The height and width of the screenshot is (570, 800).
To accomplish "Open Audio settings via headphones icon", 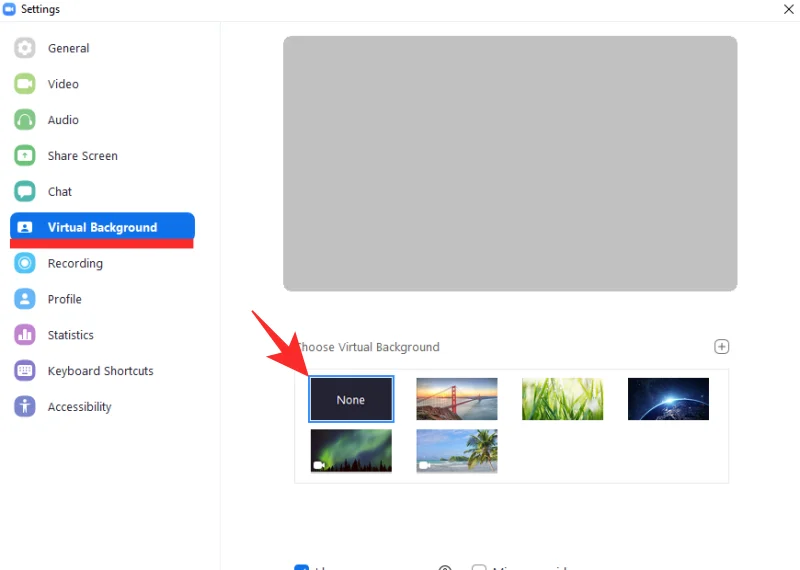I will [25, 120].
